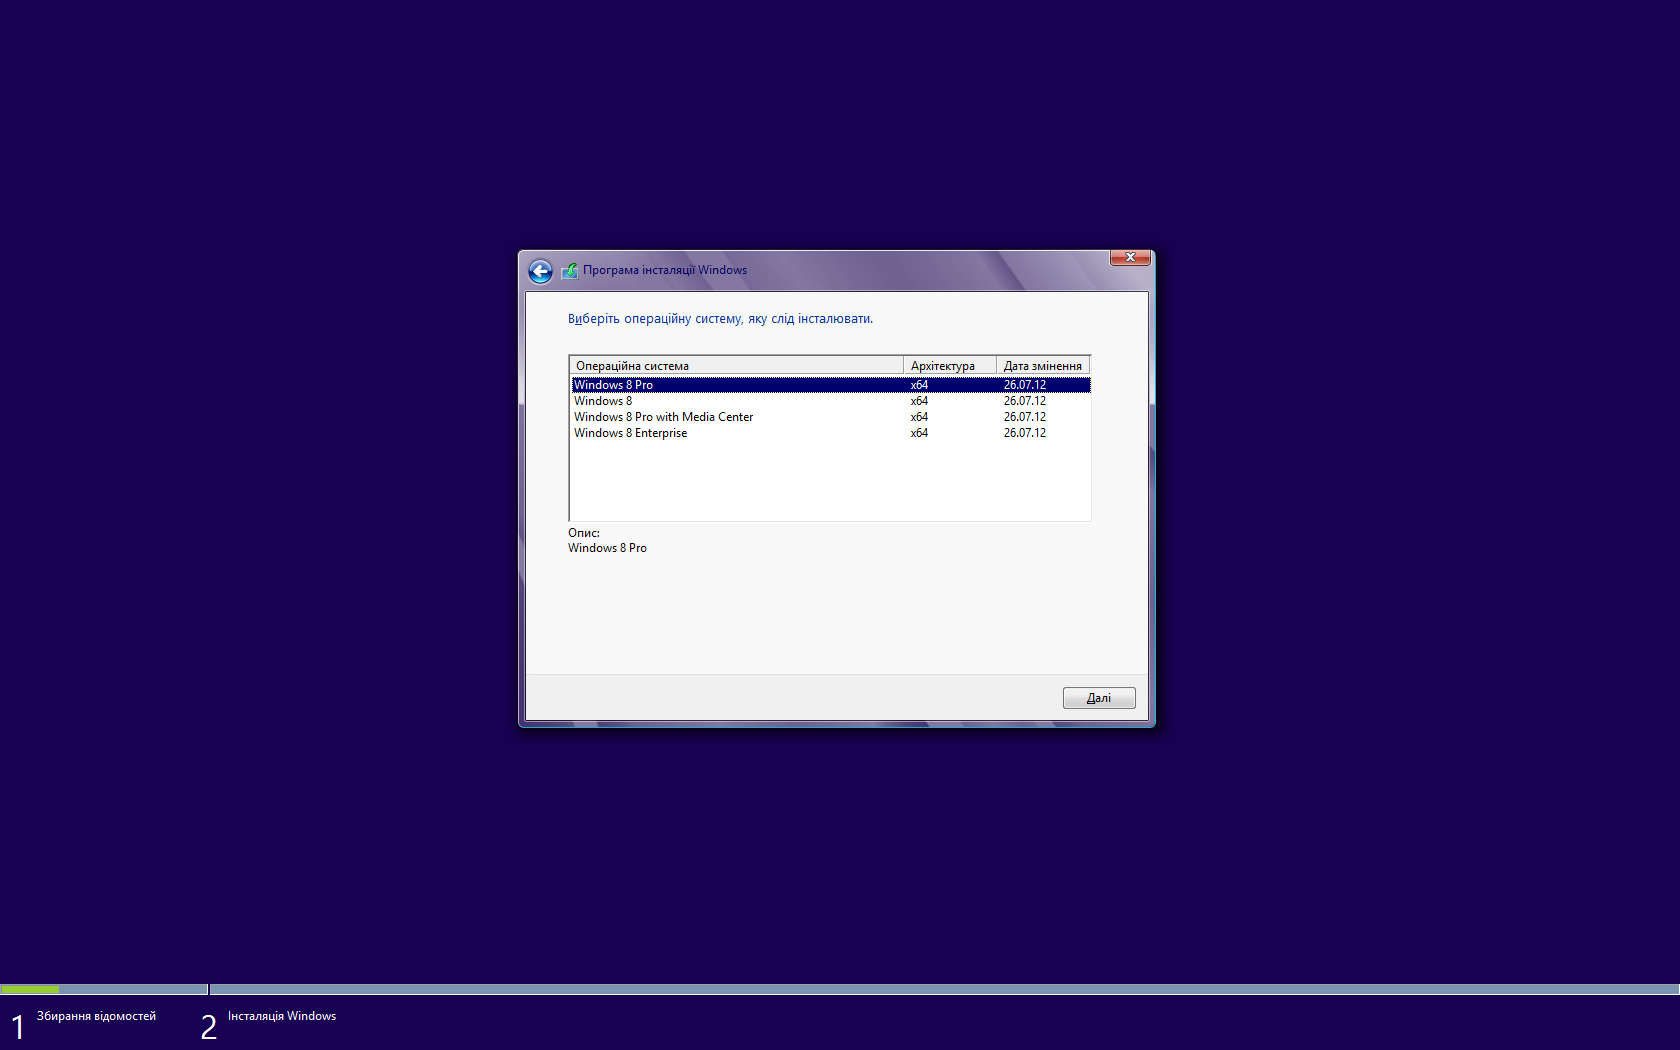Image resolution: width=1680 pixels, height=1050 pixels.
Task: Click the date in the Enterprise row
Action: 1025,433
